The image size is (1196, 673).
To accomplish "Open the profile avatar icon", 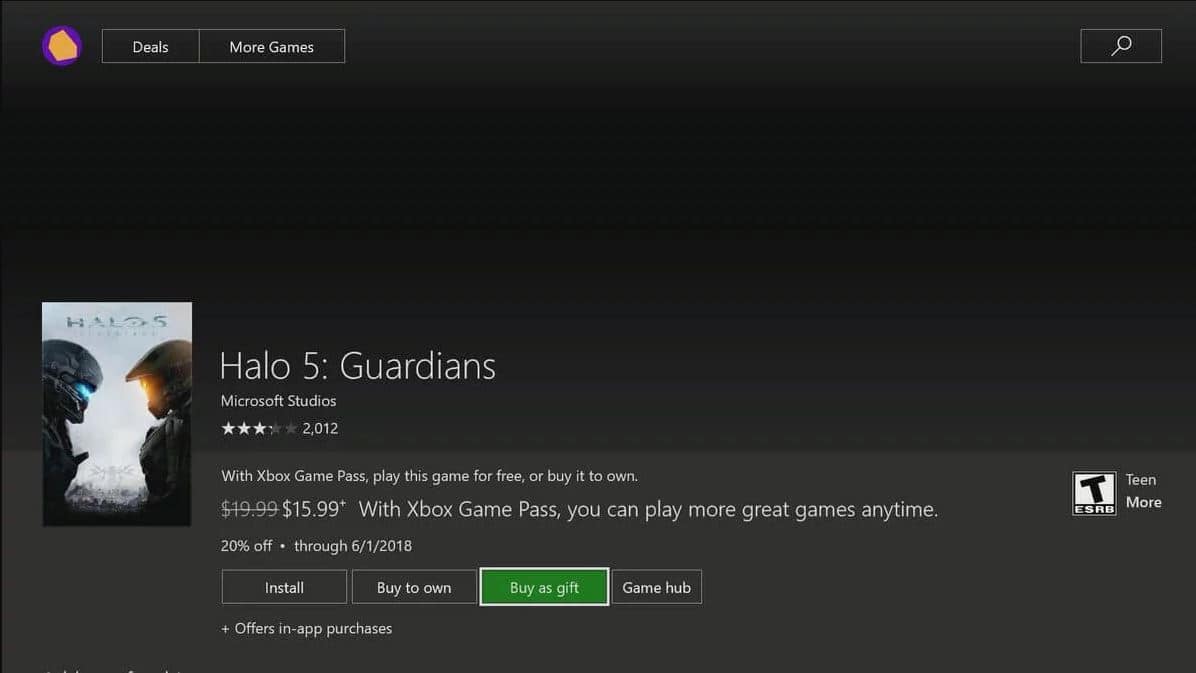I will (62, 46).
